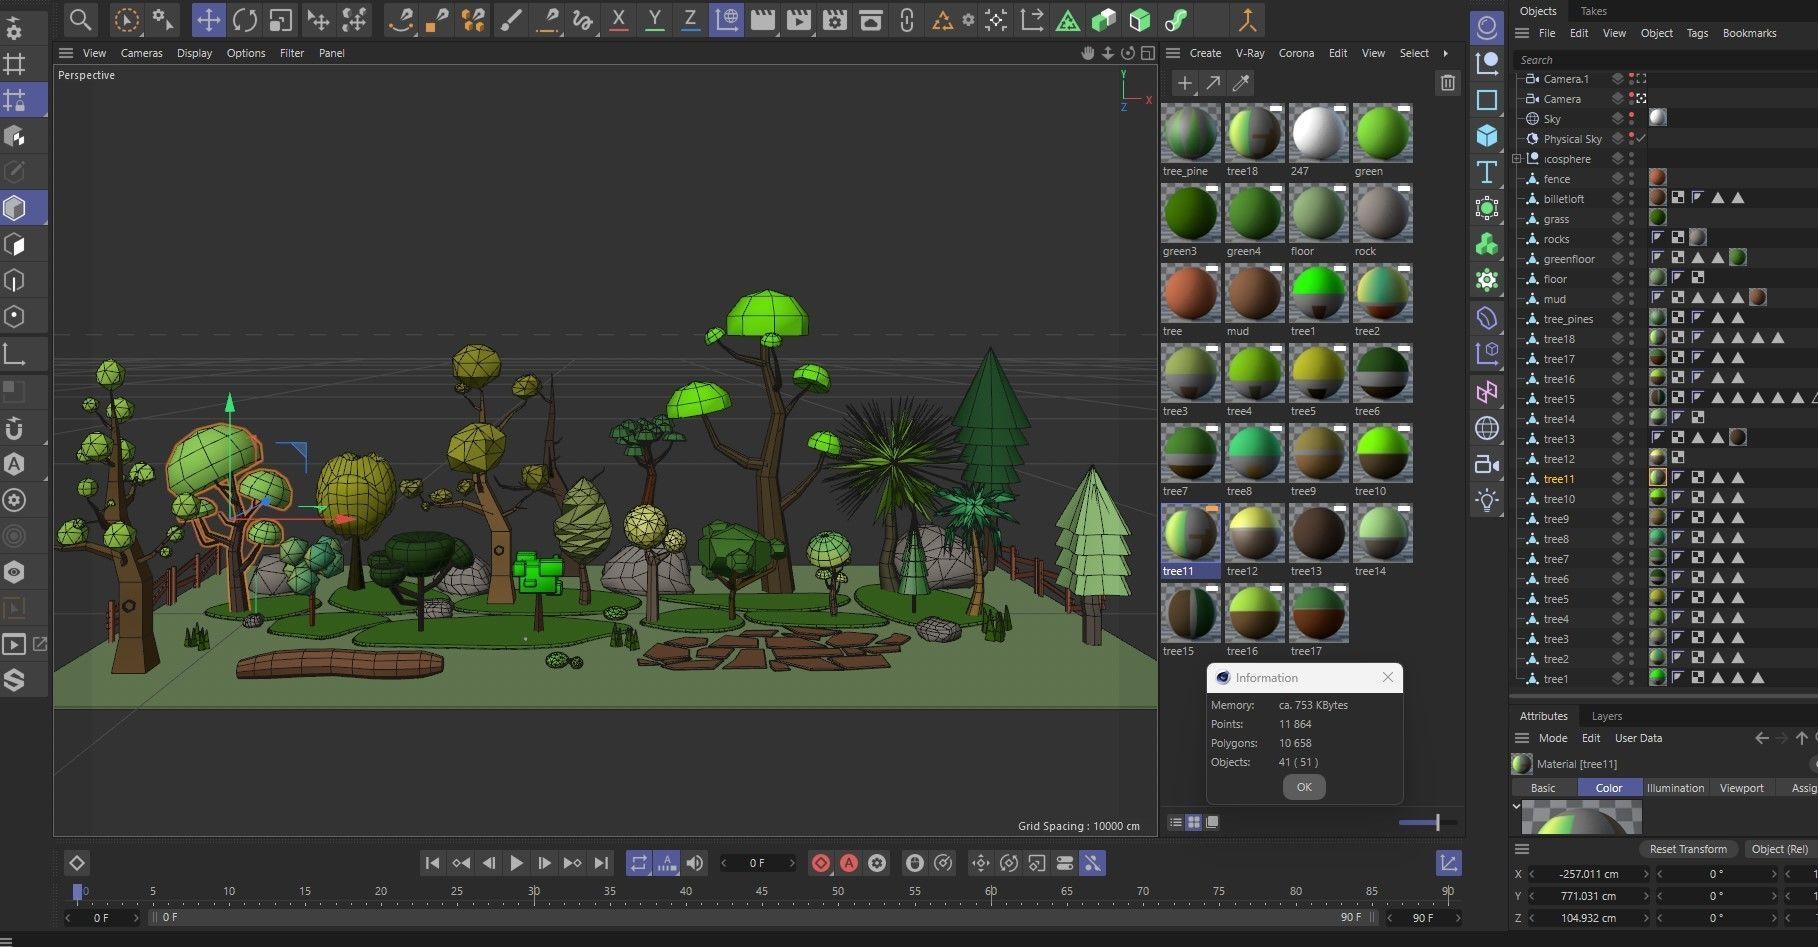The image size is (1818, 947).
Task: Open Object (Rel) coordinate dropdown
Action: pyautogui.click(x=1780, y=849)
